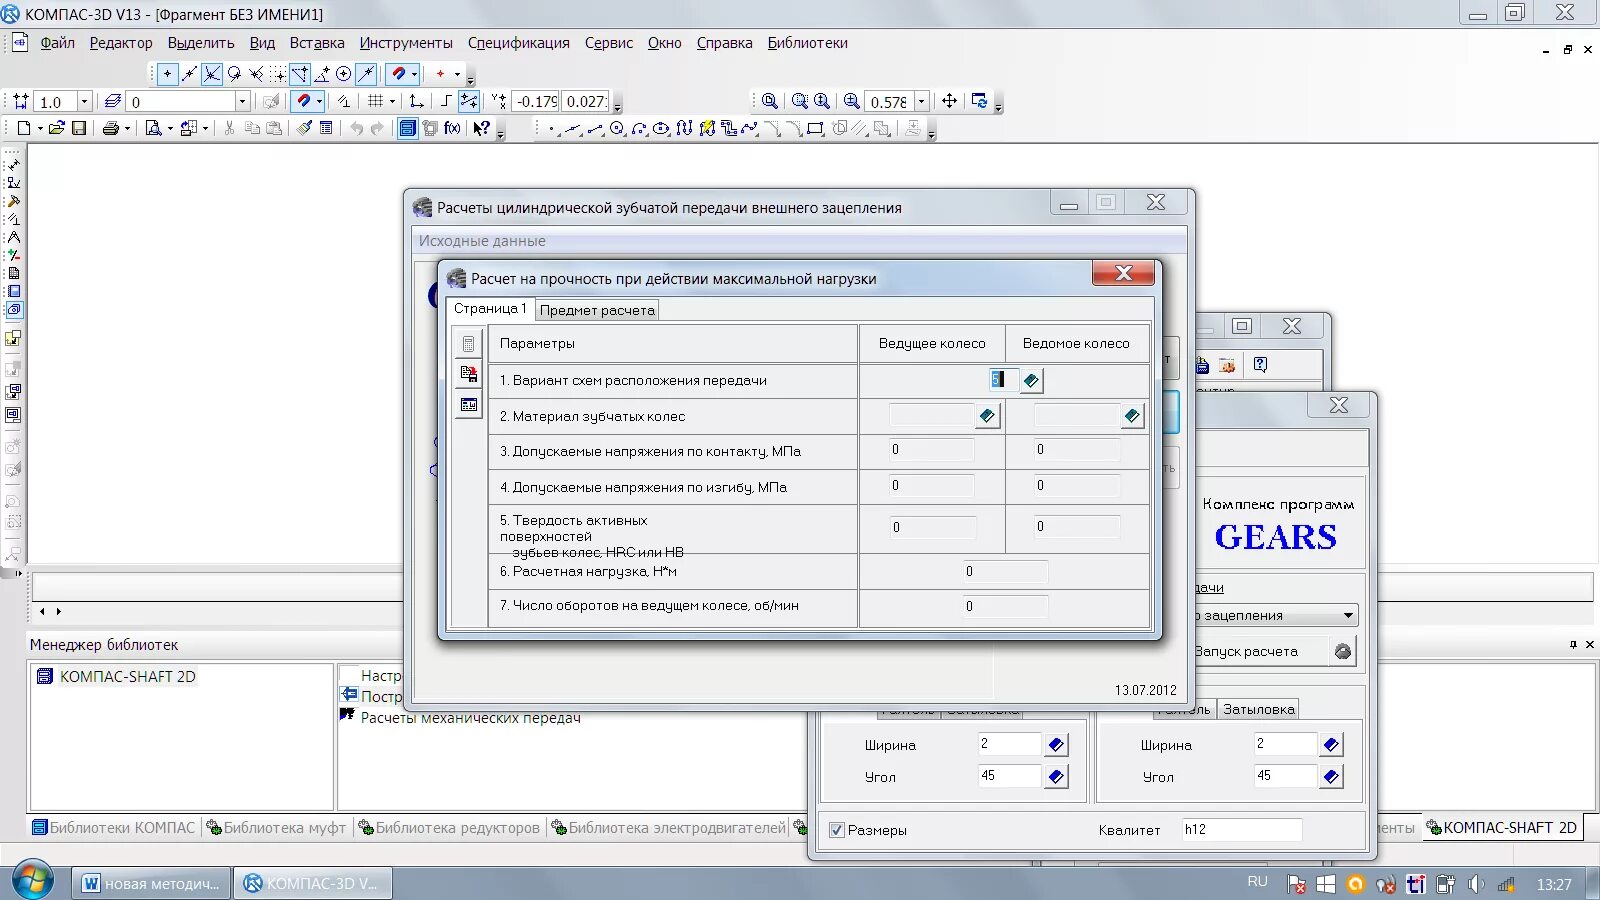Open the layer number dropdown

pos(242,101)
